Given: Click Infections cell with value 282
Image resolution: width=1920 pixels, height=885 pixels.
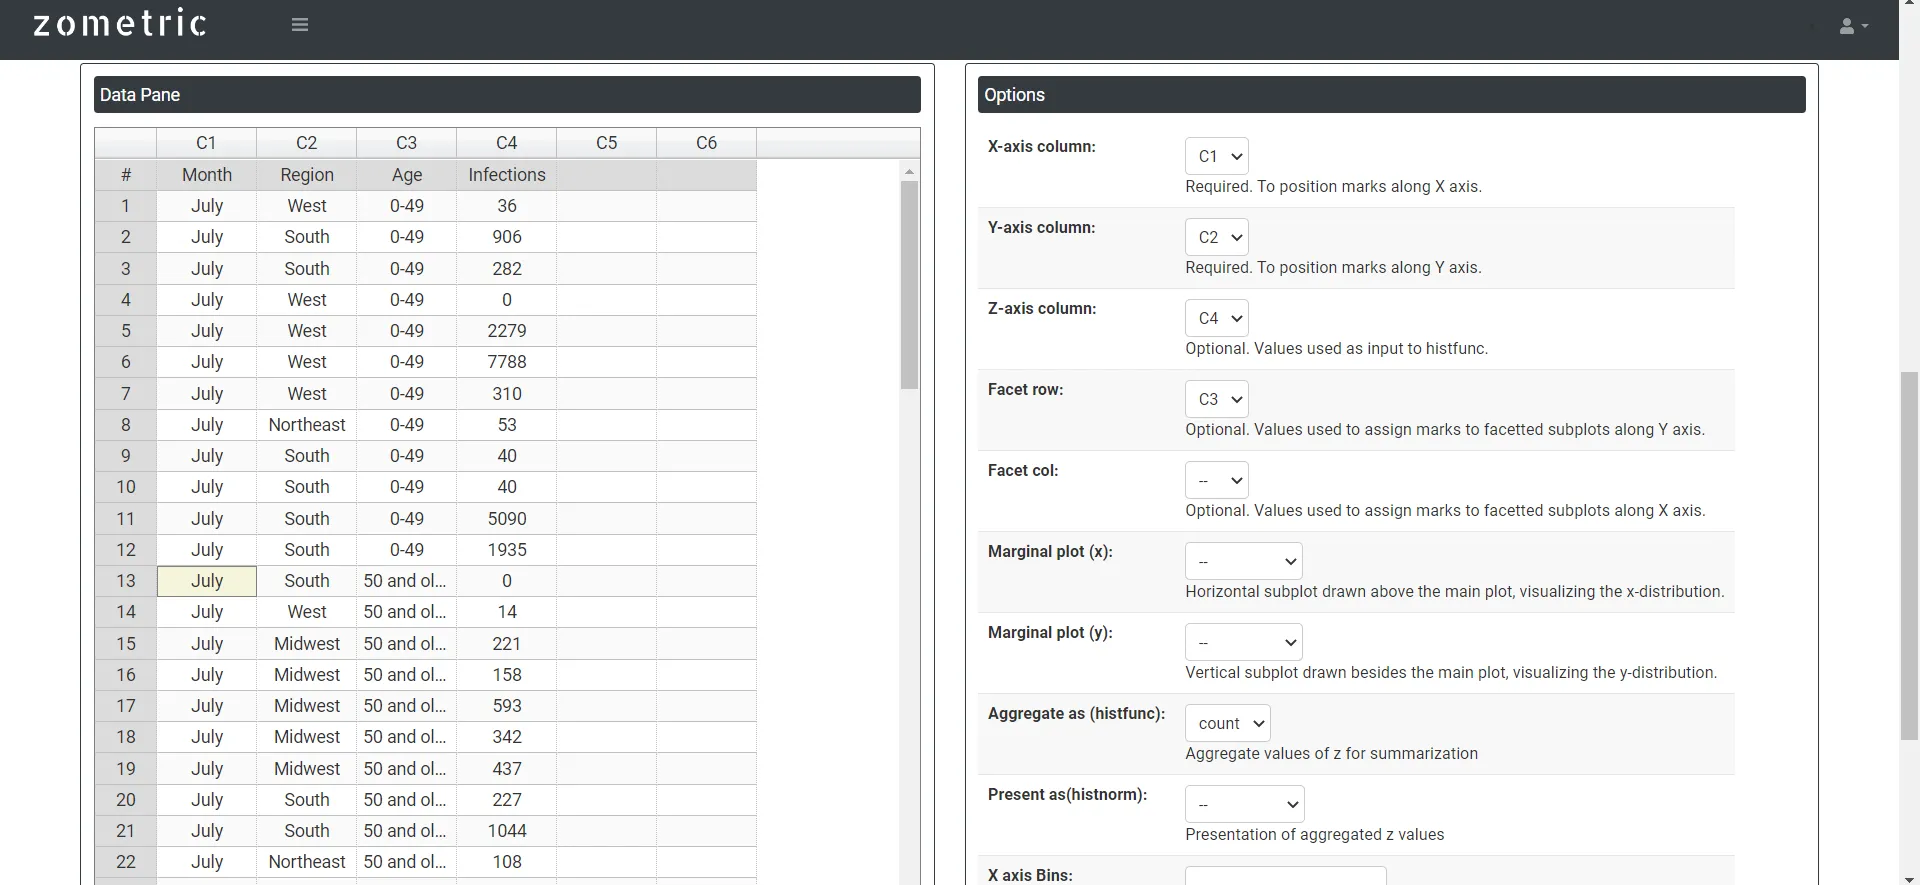Looking at the screenshot, I should coord(507,269).
